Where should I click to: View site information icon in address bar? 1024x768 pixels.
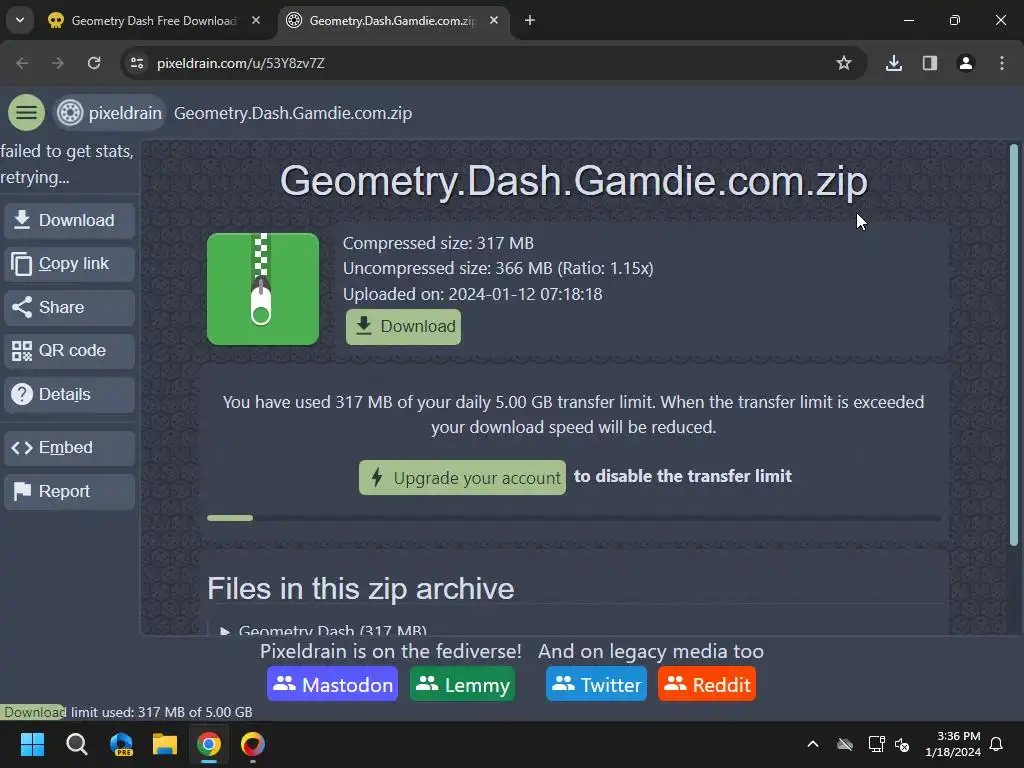tap(137, 63)
